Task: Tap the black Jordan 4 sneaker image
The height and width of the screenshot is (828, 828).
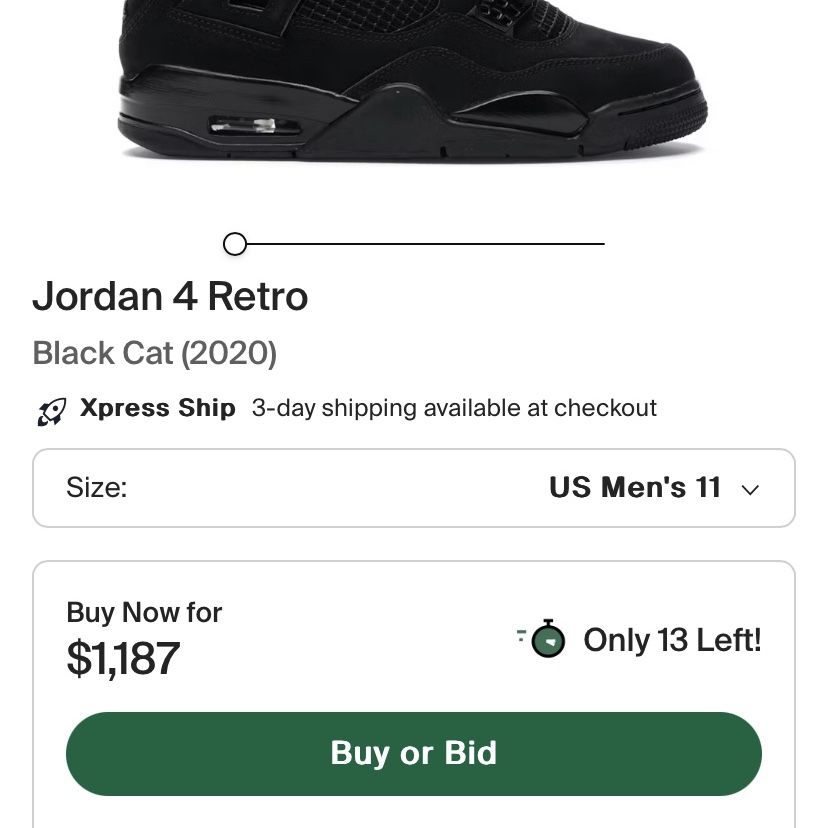Action: coord(412,80)
